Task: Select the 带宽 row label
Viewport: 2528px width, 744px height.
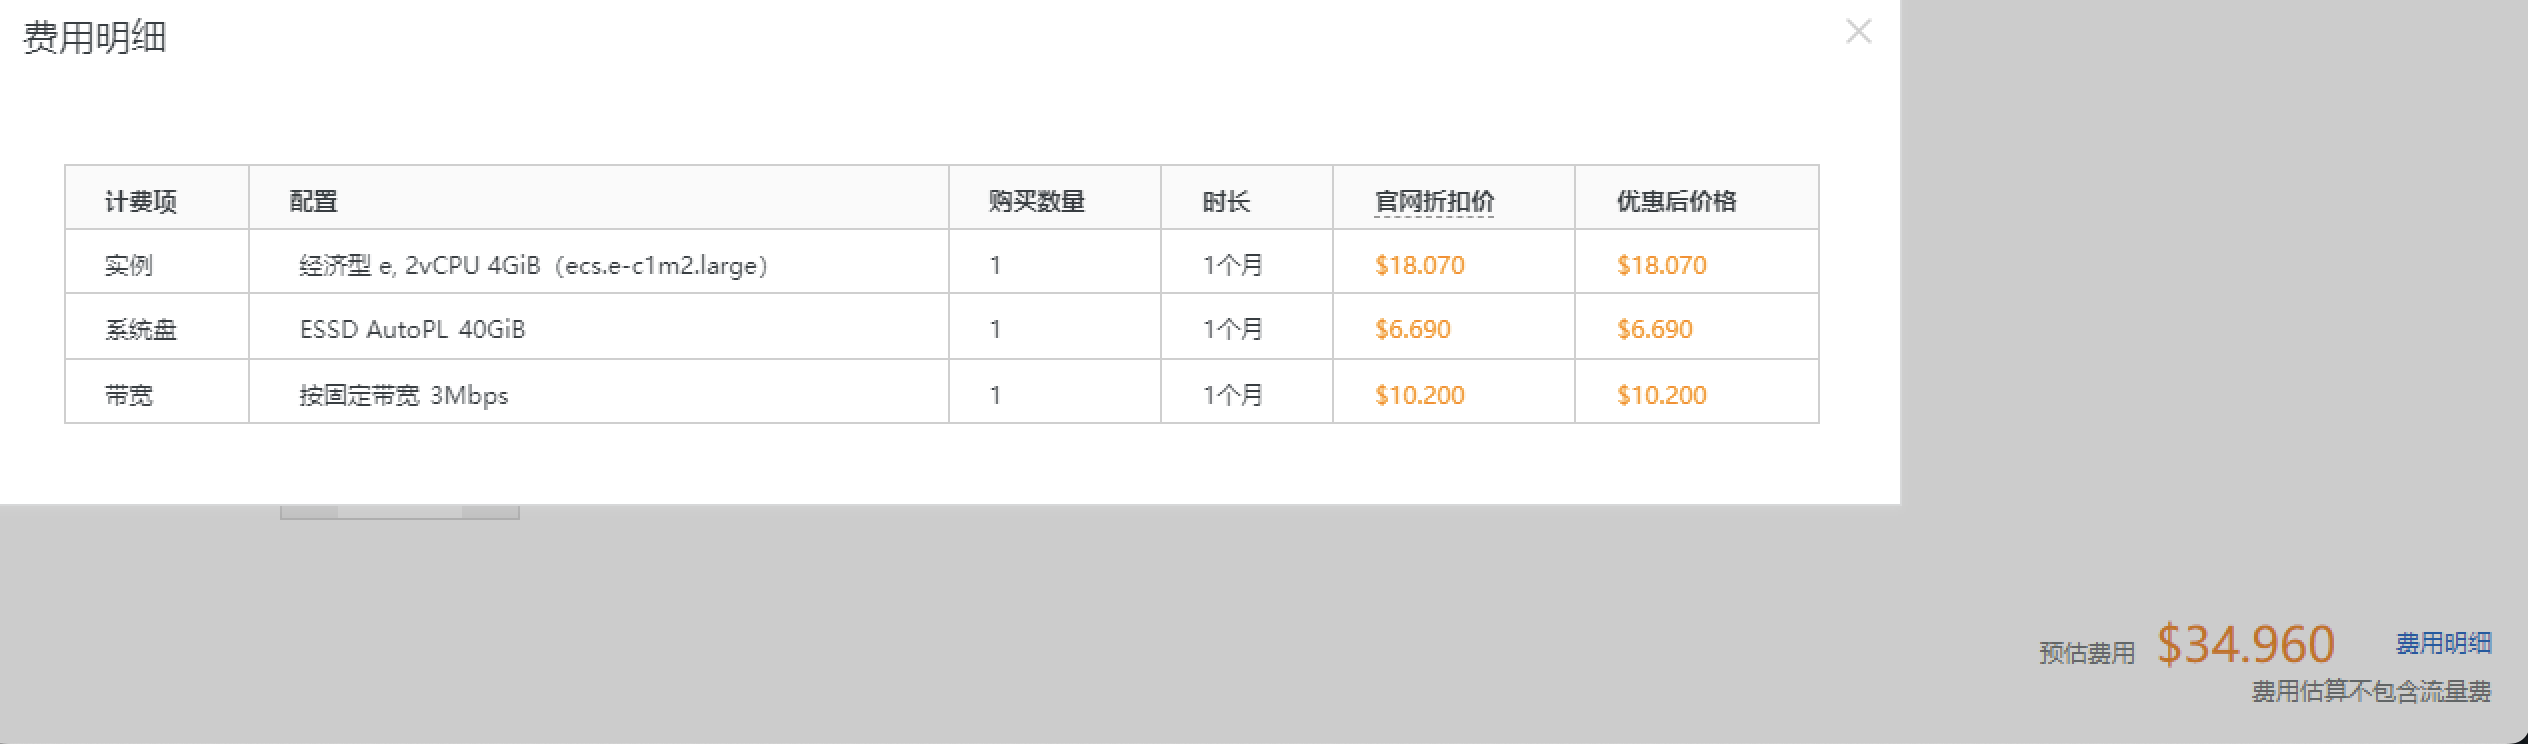Action: pyautogui.click(x=129, y=395)
